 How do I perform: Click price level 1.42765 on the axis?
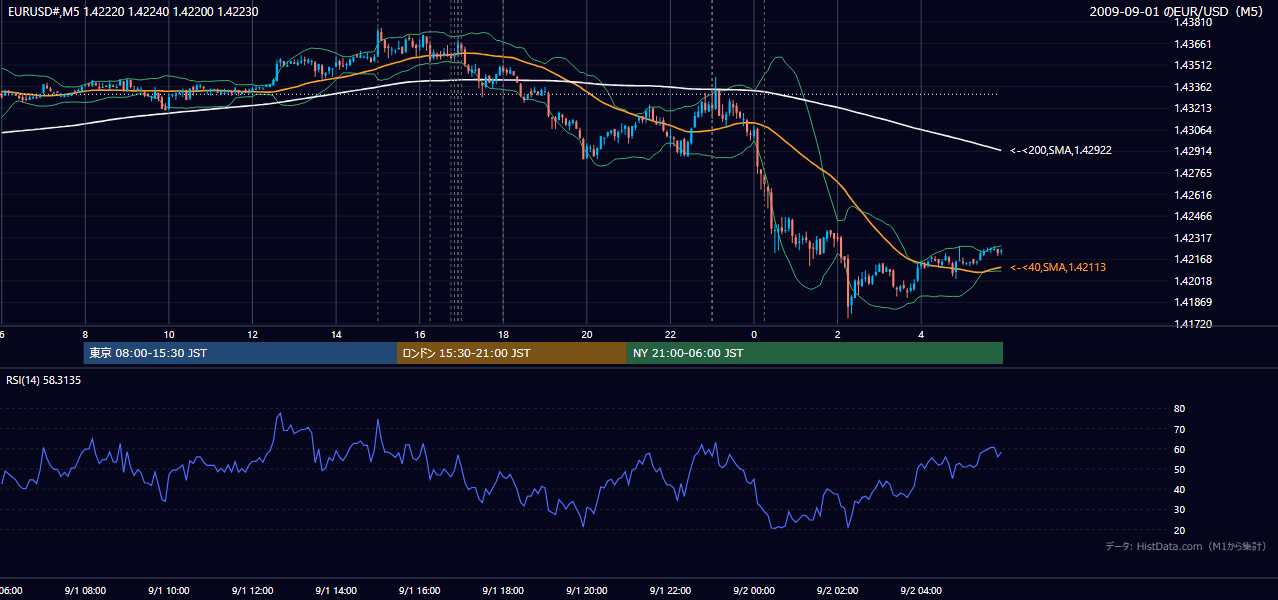click(1194, 173)
